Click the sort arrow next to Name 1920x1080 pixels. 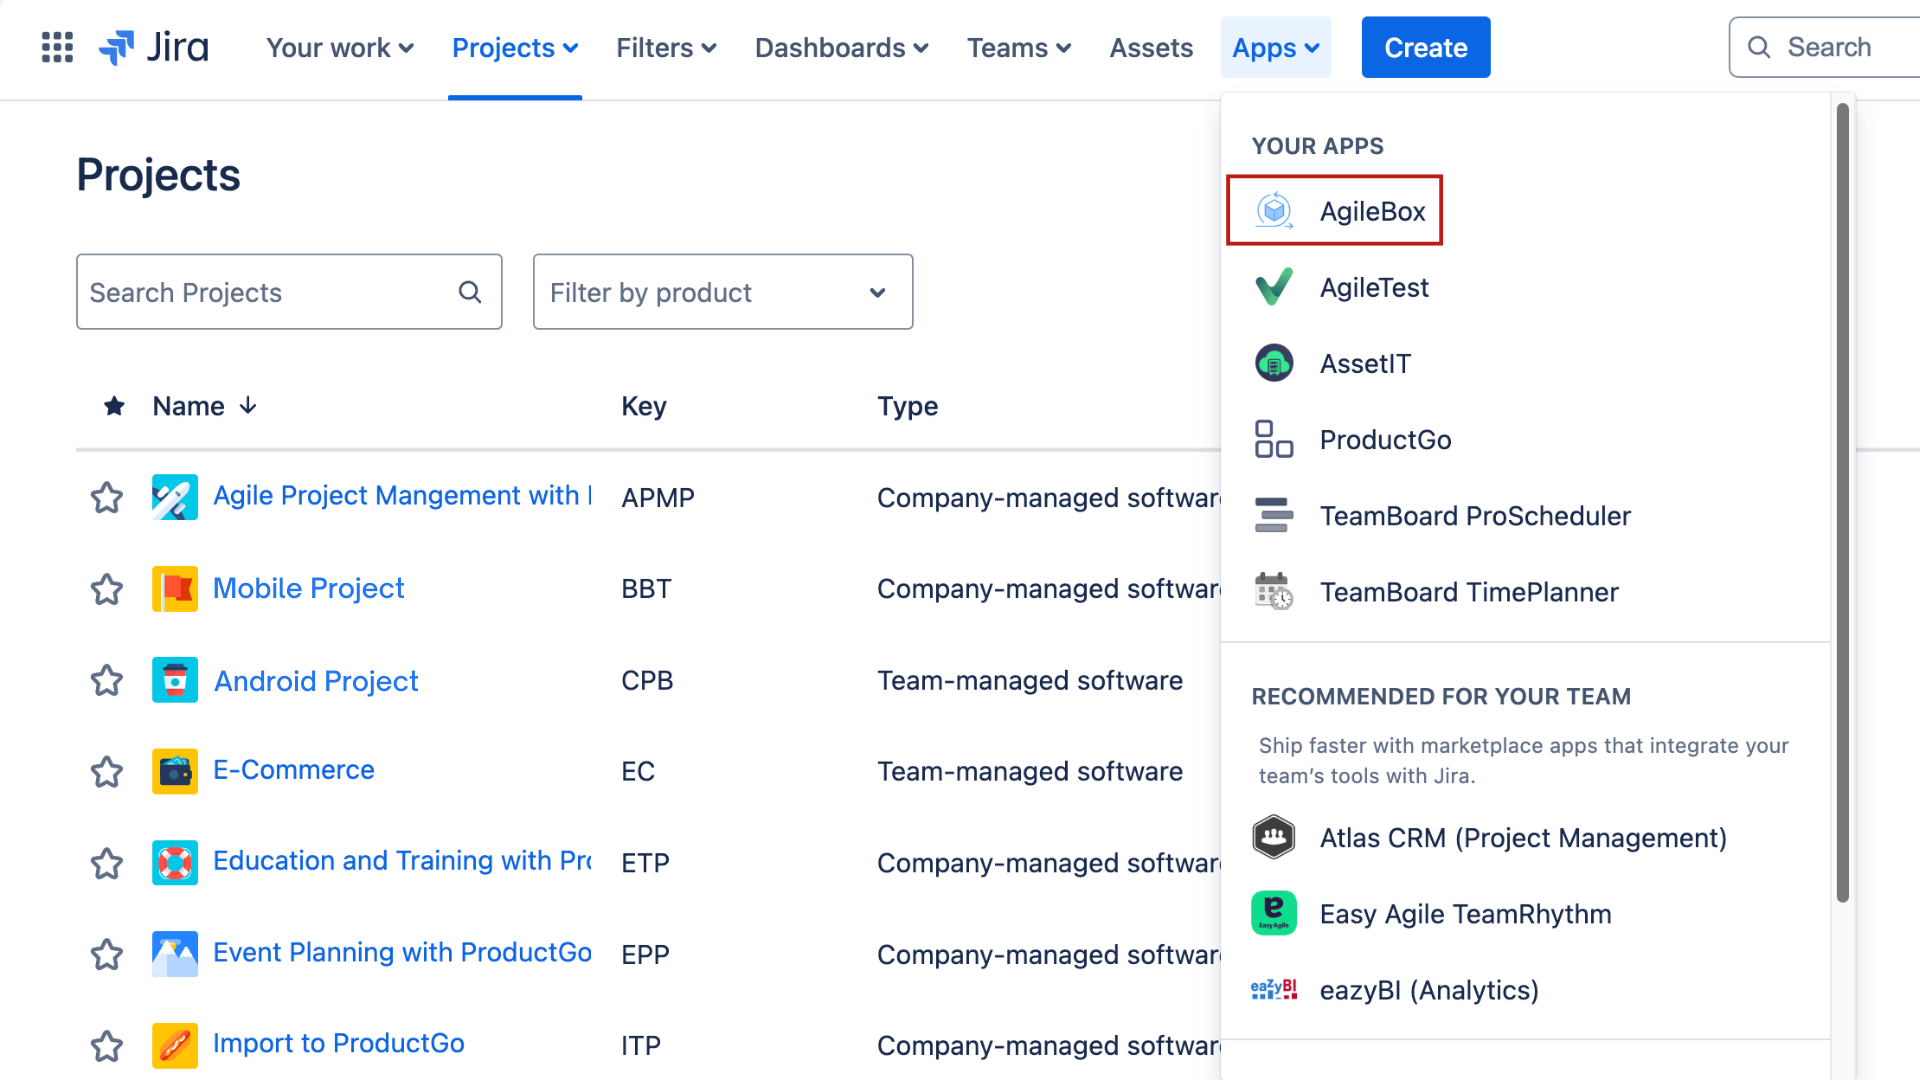pyautogui.click(x=248, y=405)
